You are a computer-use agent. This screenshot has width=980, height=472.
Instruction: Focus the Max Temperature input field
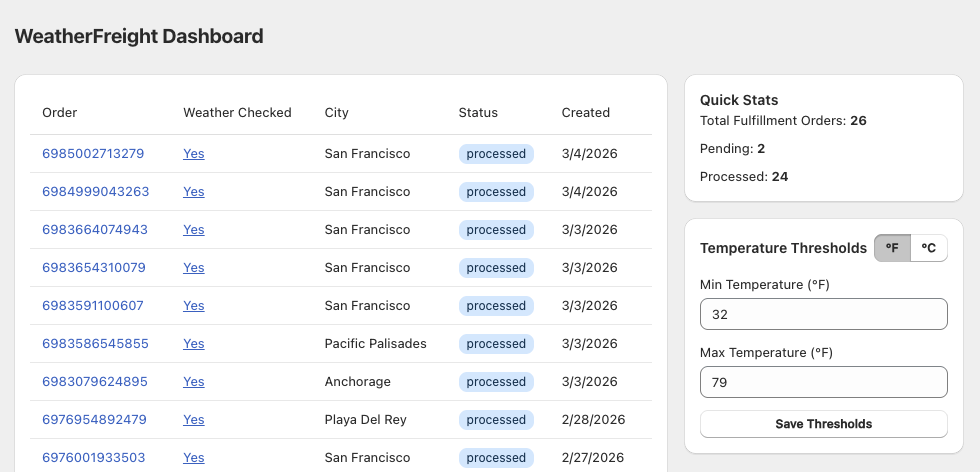click(x=824, y=382)
